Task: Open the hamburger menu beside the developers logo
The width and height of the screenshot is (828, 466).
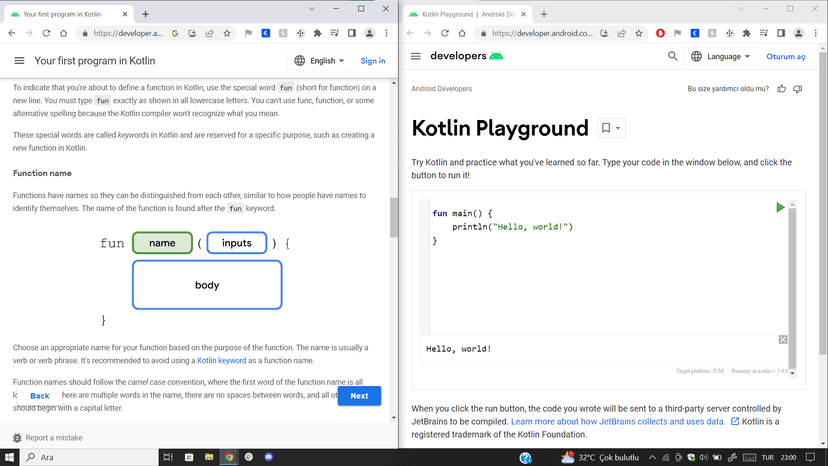Action: click(x=416, y=57)
